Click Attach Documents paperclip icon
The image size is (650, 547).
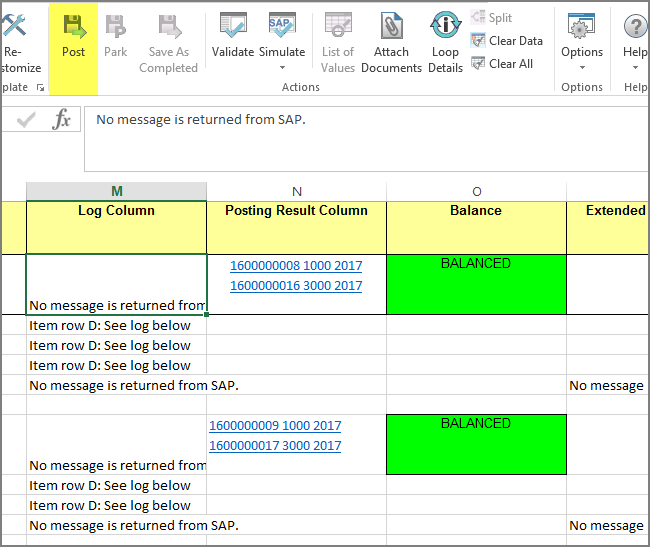pos(391,26)
